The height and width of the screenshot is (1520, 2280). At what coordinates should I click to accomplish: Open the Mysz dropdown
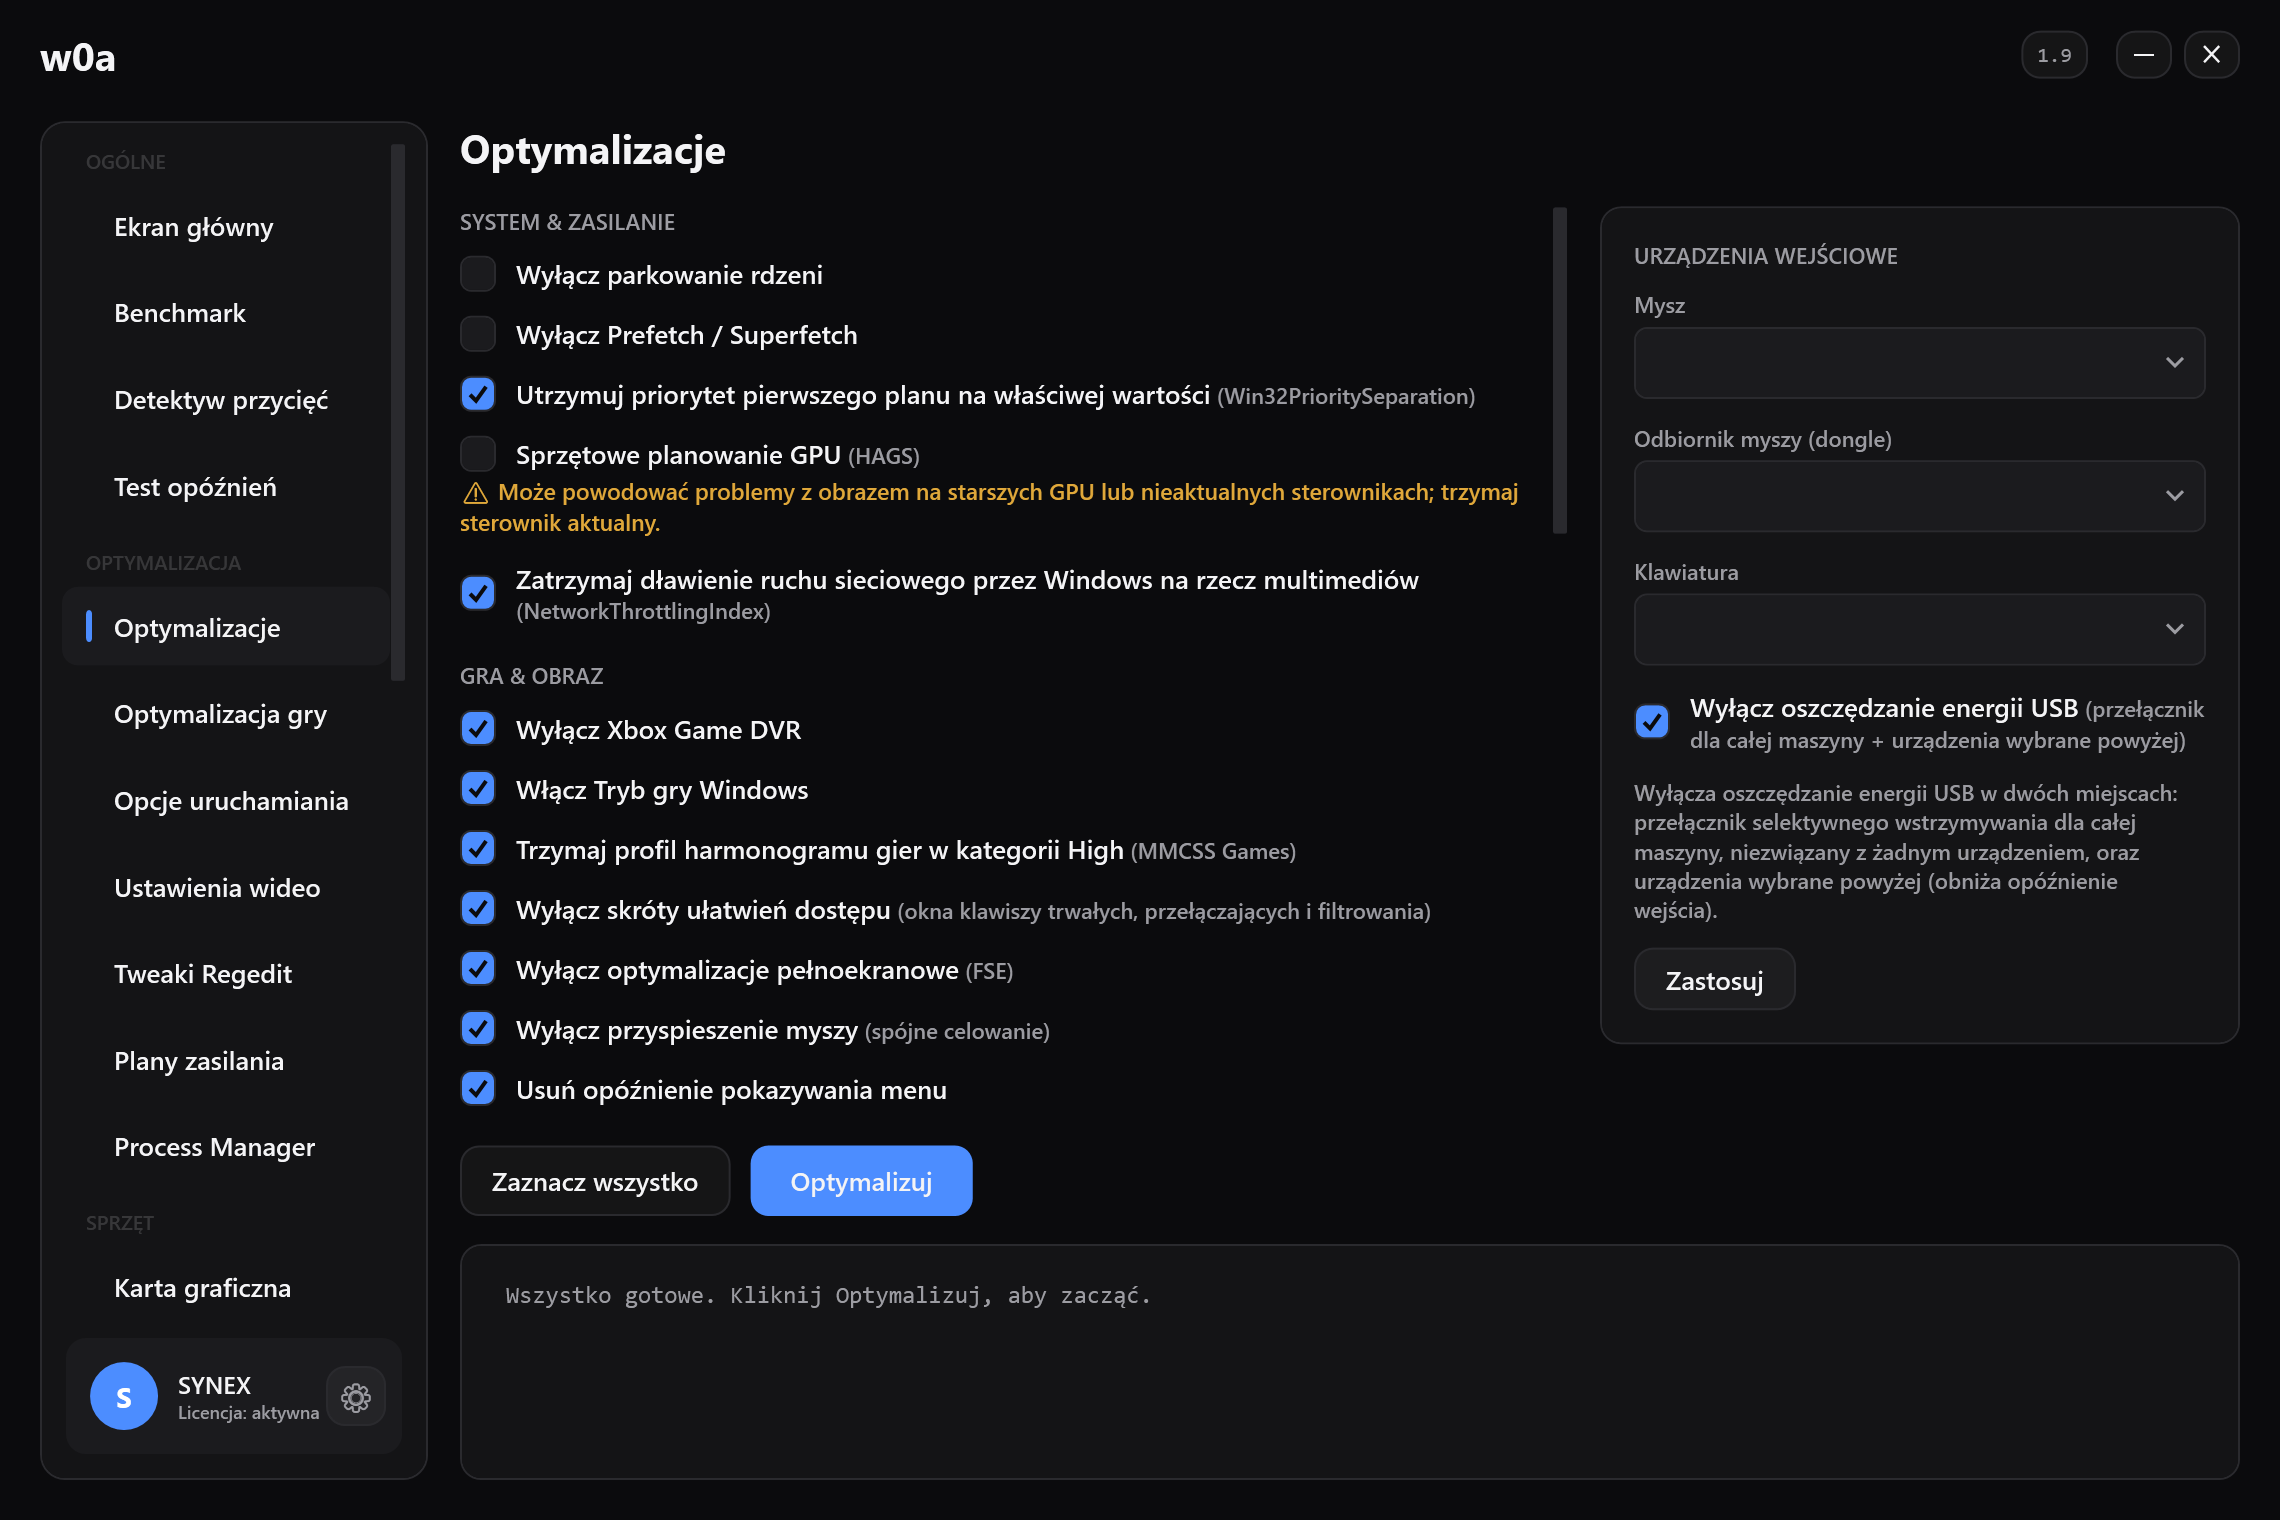click(1919, 362)
